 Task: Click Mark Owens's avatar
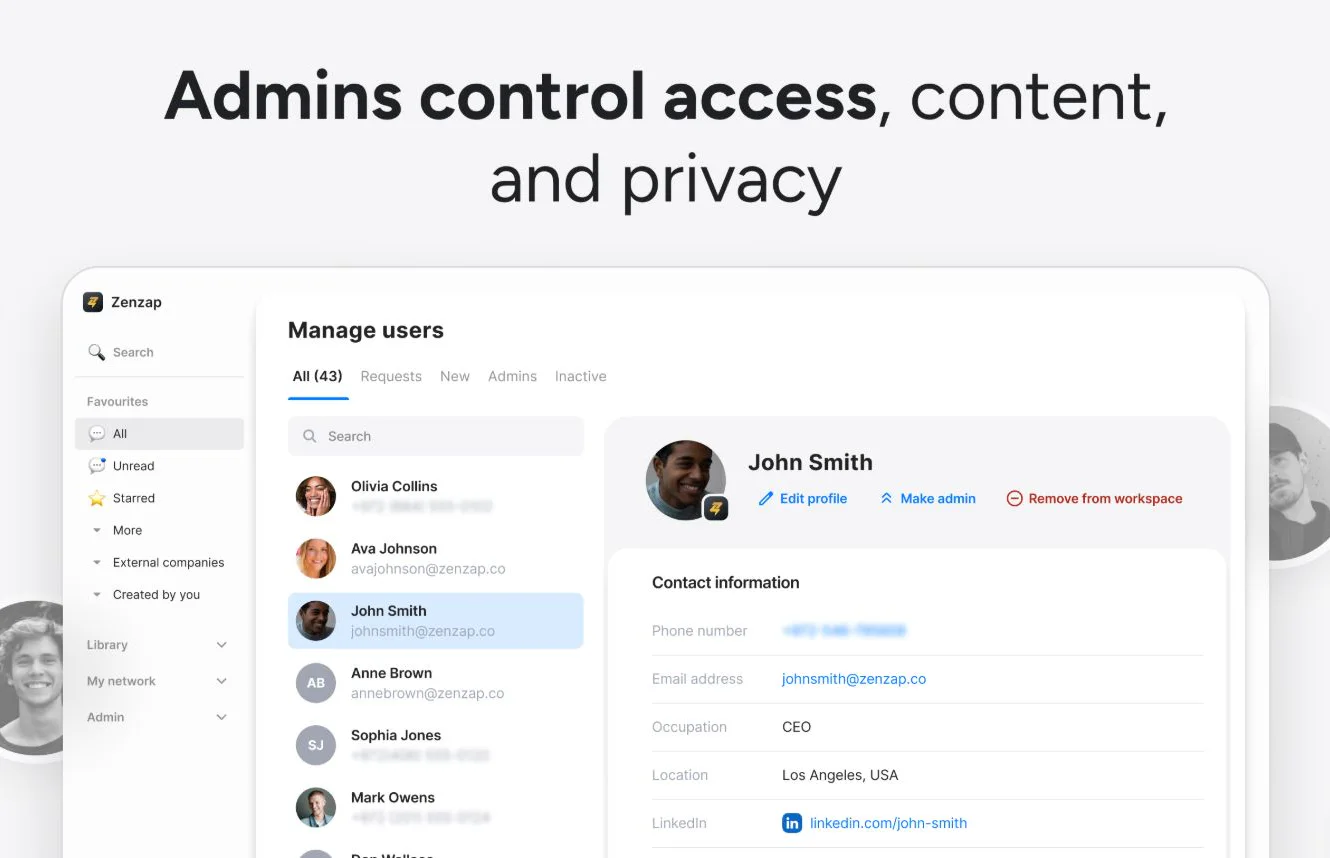pos(316,807)
